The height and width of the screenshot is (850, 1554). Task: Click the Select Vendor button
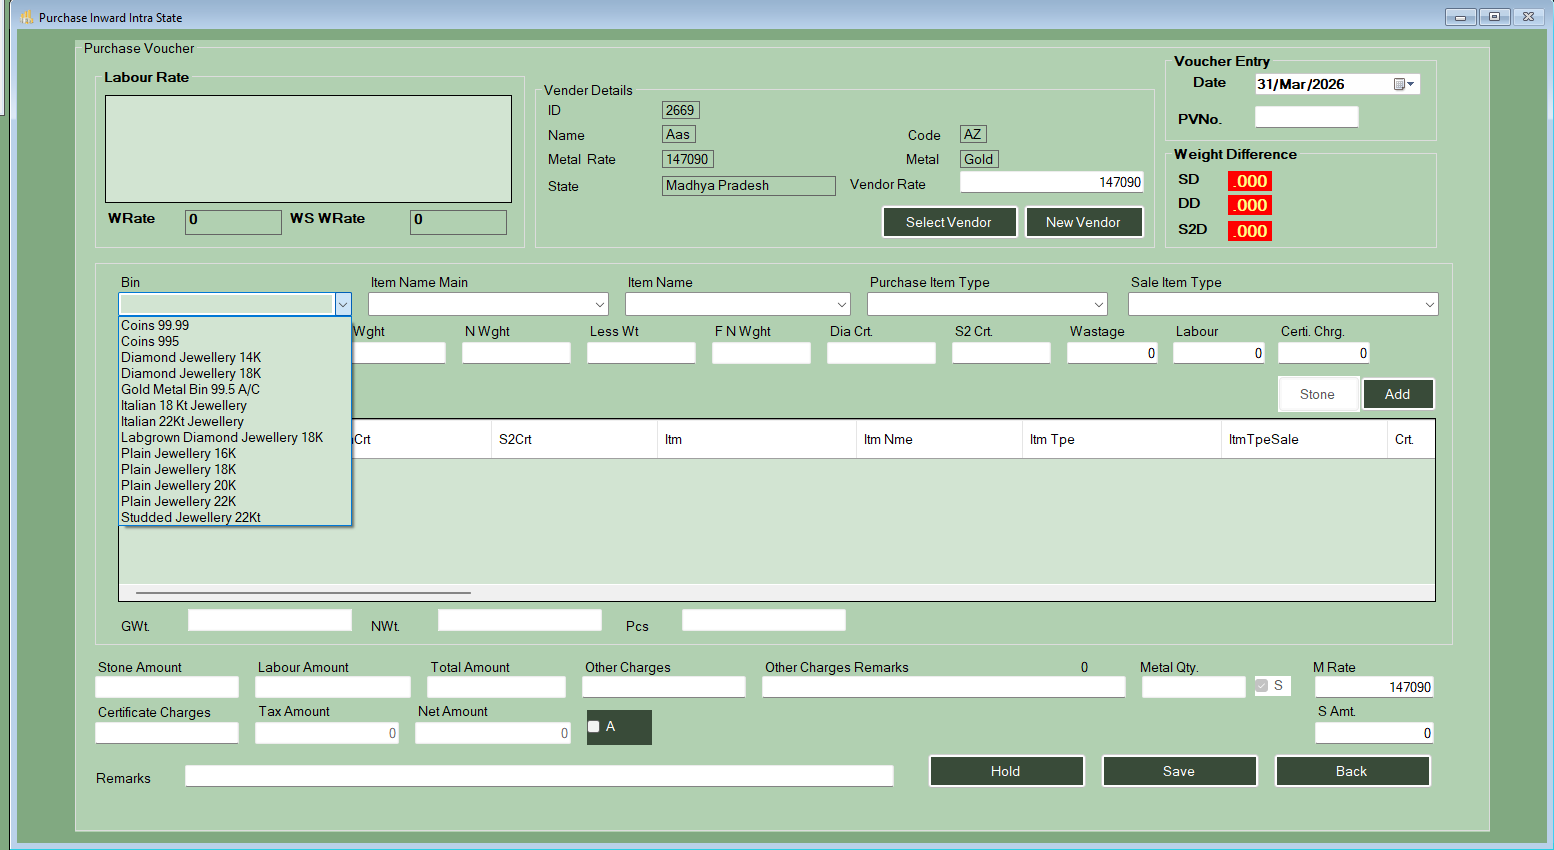point(949,222)
